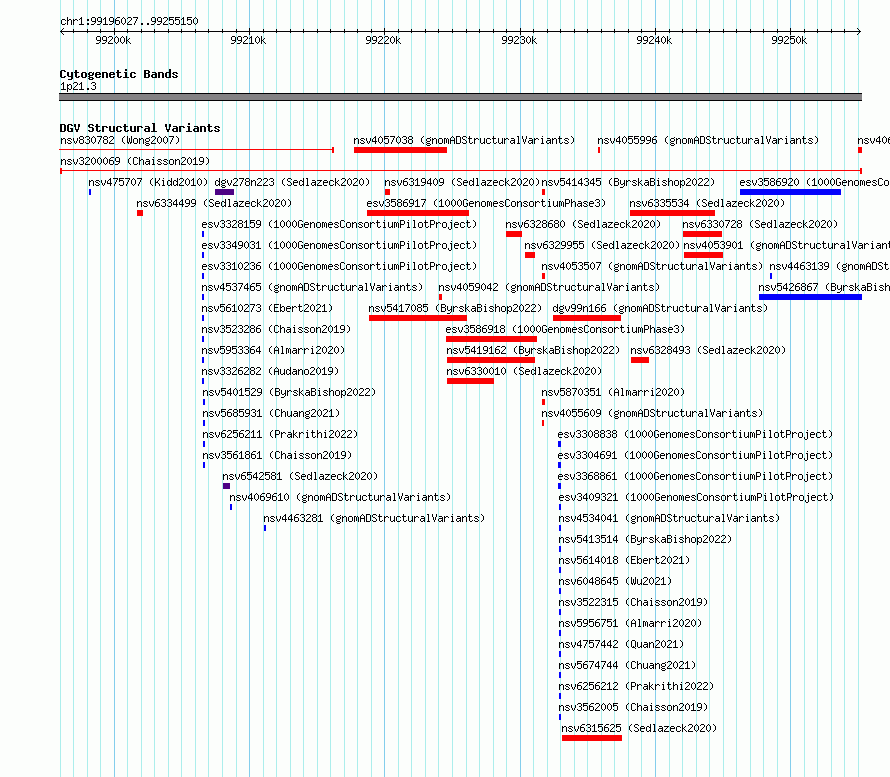Viewport: 890px width, 777px height.
Task: Open nsv6256212 (Prakrithi2022) label
Action: pos(636,686)
